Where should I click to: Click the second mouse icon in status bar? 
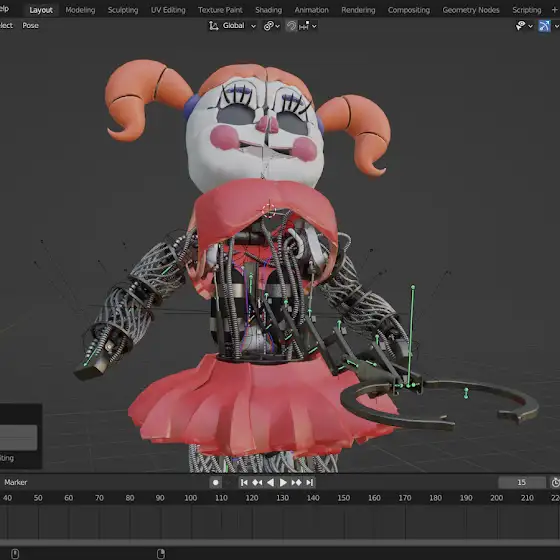coord(161,554)
